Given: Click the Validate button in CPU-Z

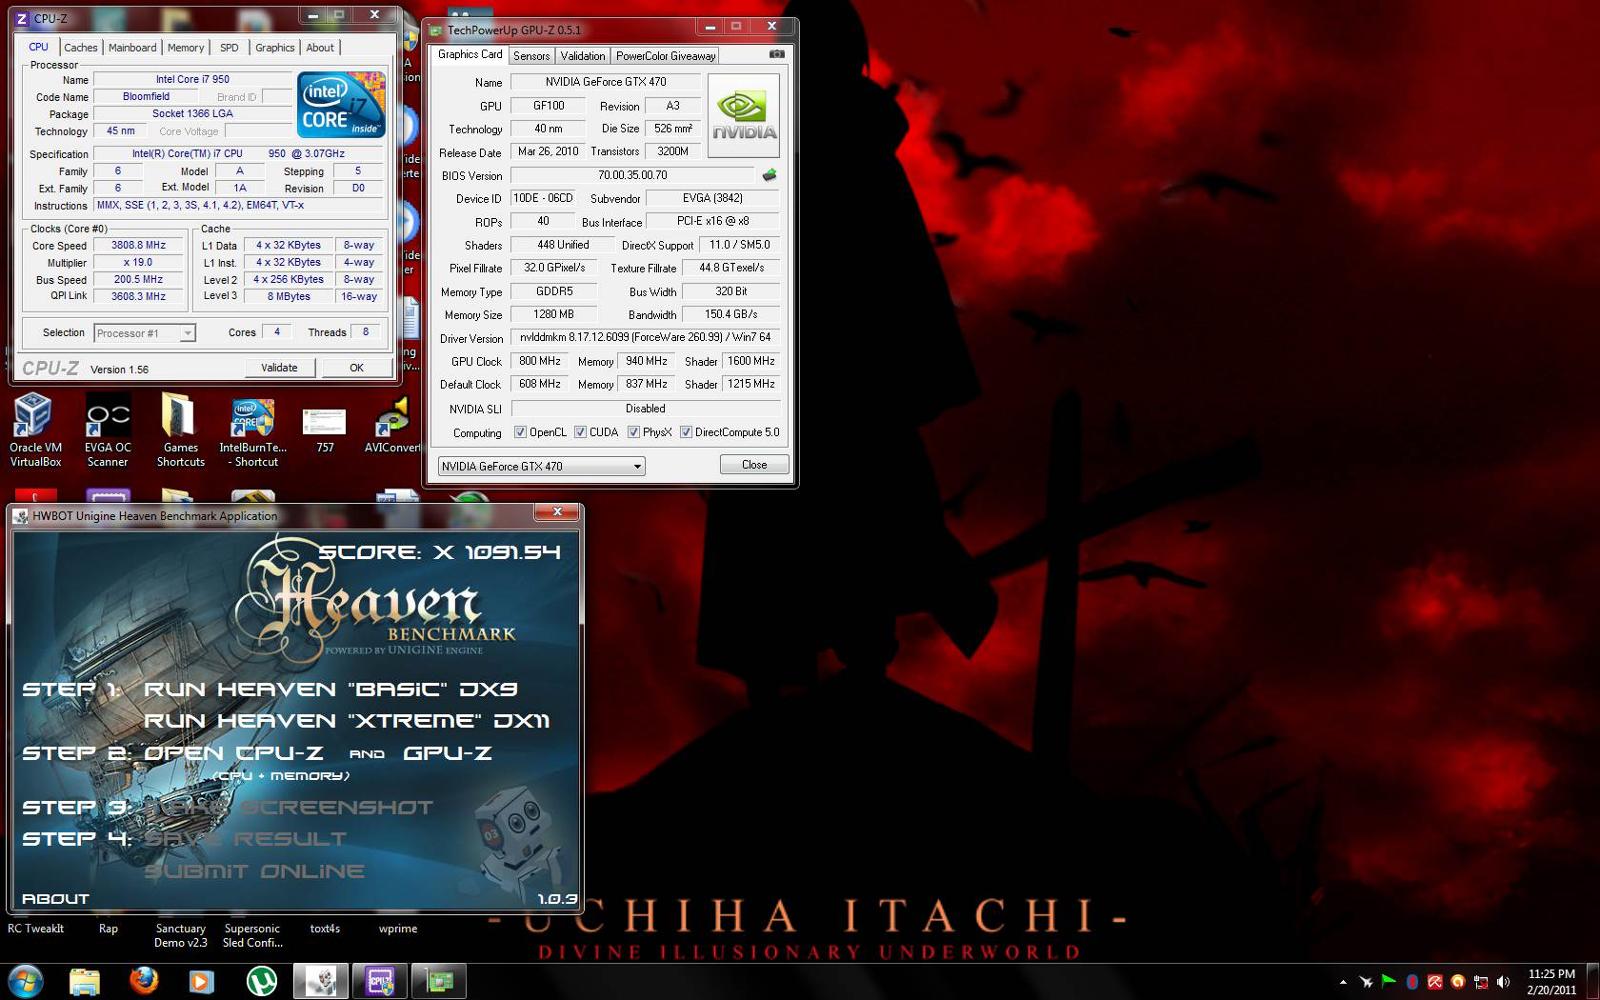Looking at the screenshot, I should coord(279,367).
